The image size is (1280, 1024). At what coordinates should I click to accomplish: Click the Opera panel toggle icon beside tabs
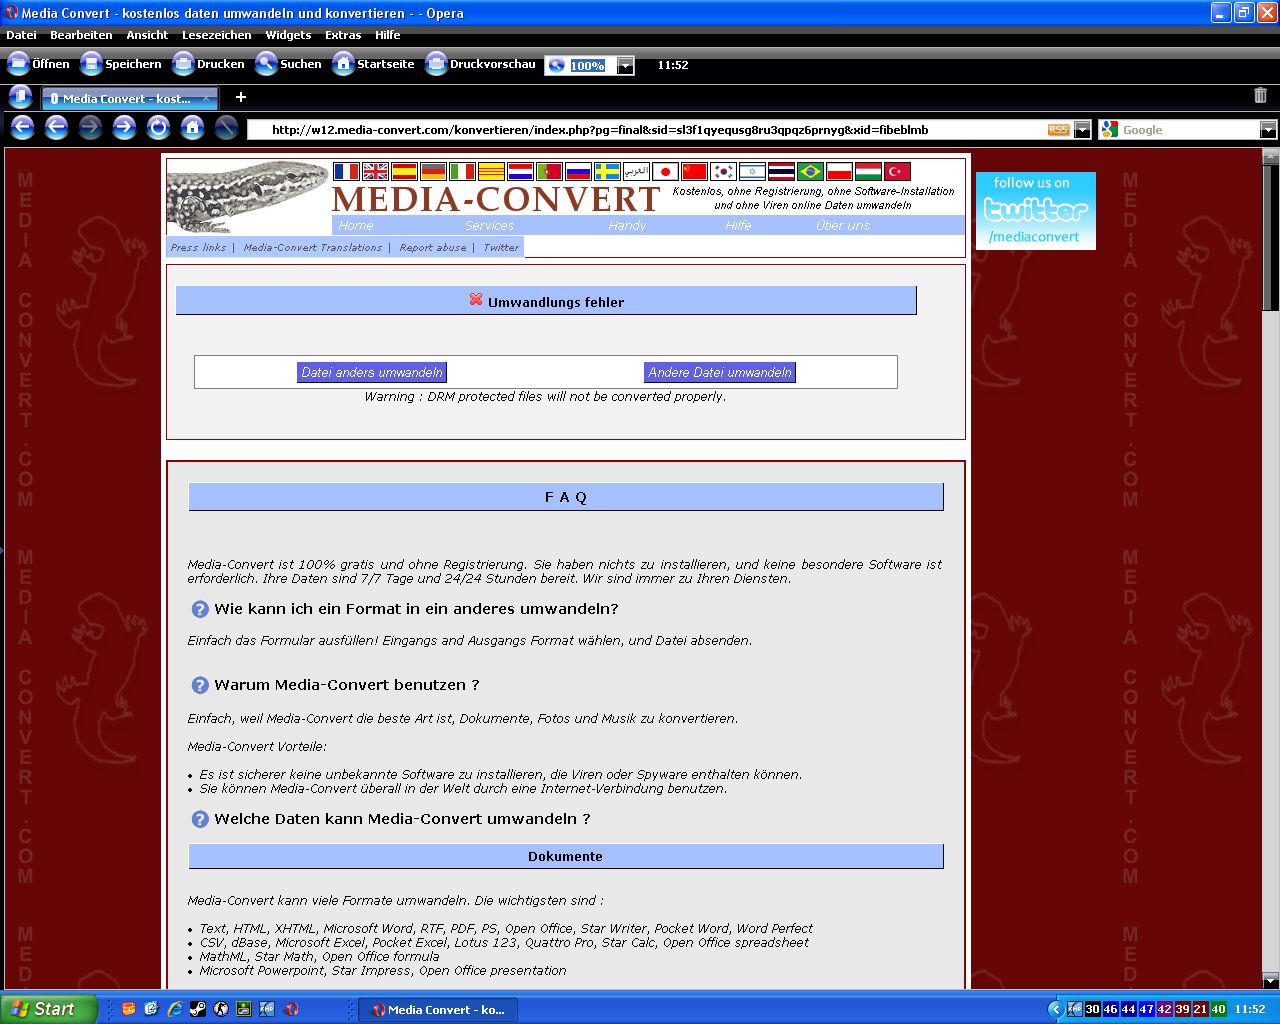pyautogui.click(x=20, y=97)
